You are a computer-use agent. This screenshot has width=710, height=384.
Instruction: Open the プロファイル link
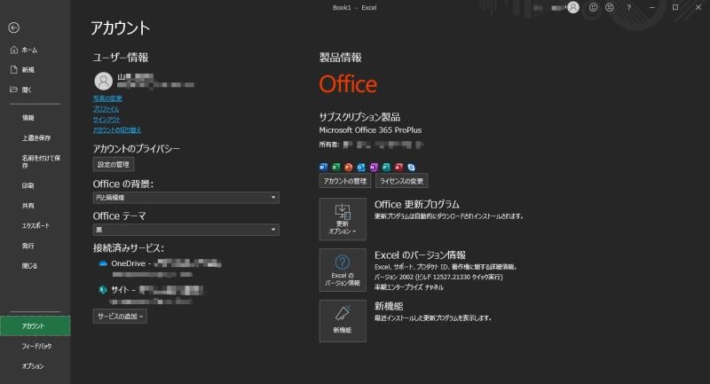point(106,109)
